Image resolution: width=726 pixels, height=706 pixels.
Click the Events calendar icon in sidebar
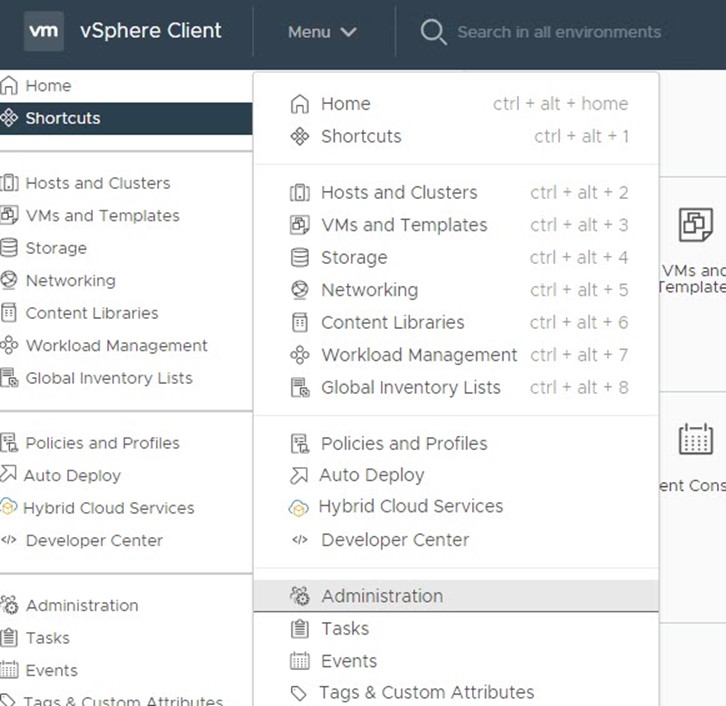click(9, 670)
